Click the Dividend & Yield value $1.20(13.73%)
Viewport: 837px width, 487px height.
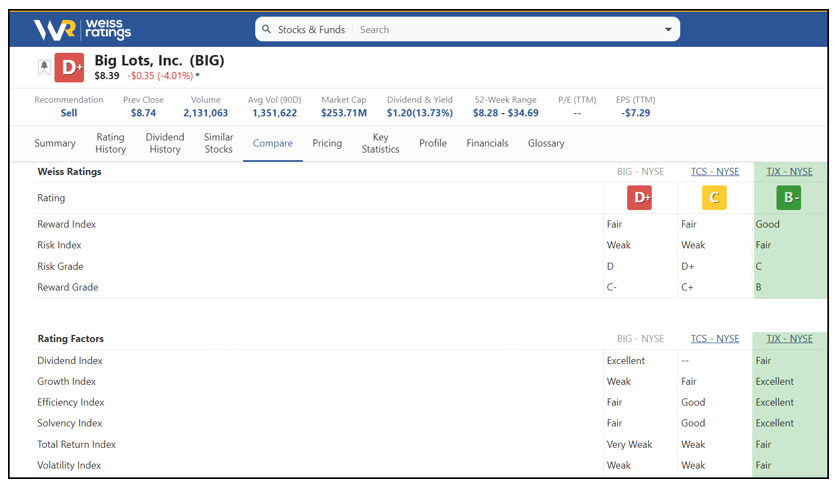(x=420, y=113)
